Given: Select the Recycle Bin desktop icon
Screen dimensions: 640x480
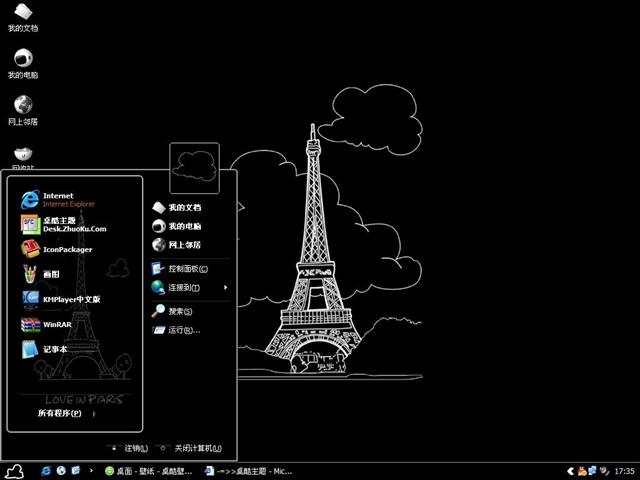Looking at the screenshot, I should (23, 158).
